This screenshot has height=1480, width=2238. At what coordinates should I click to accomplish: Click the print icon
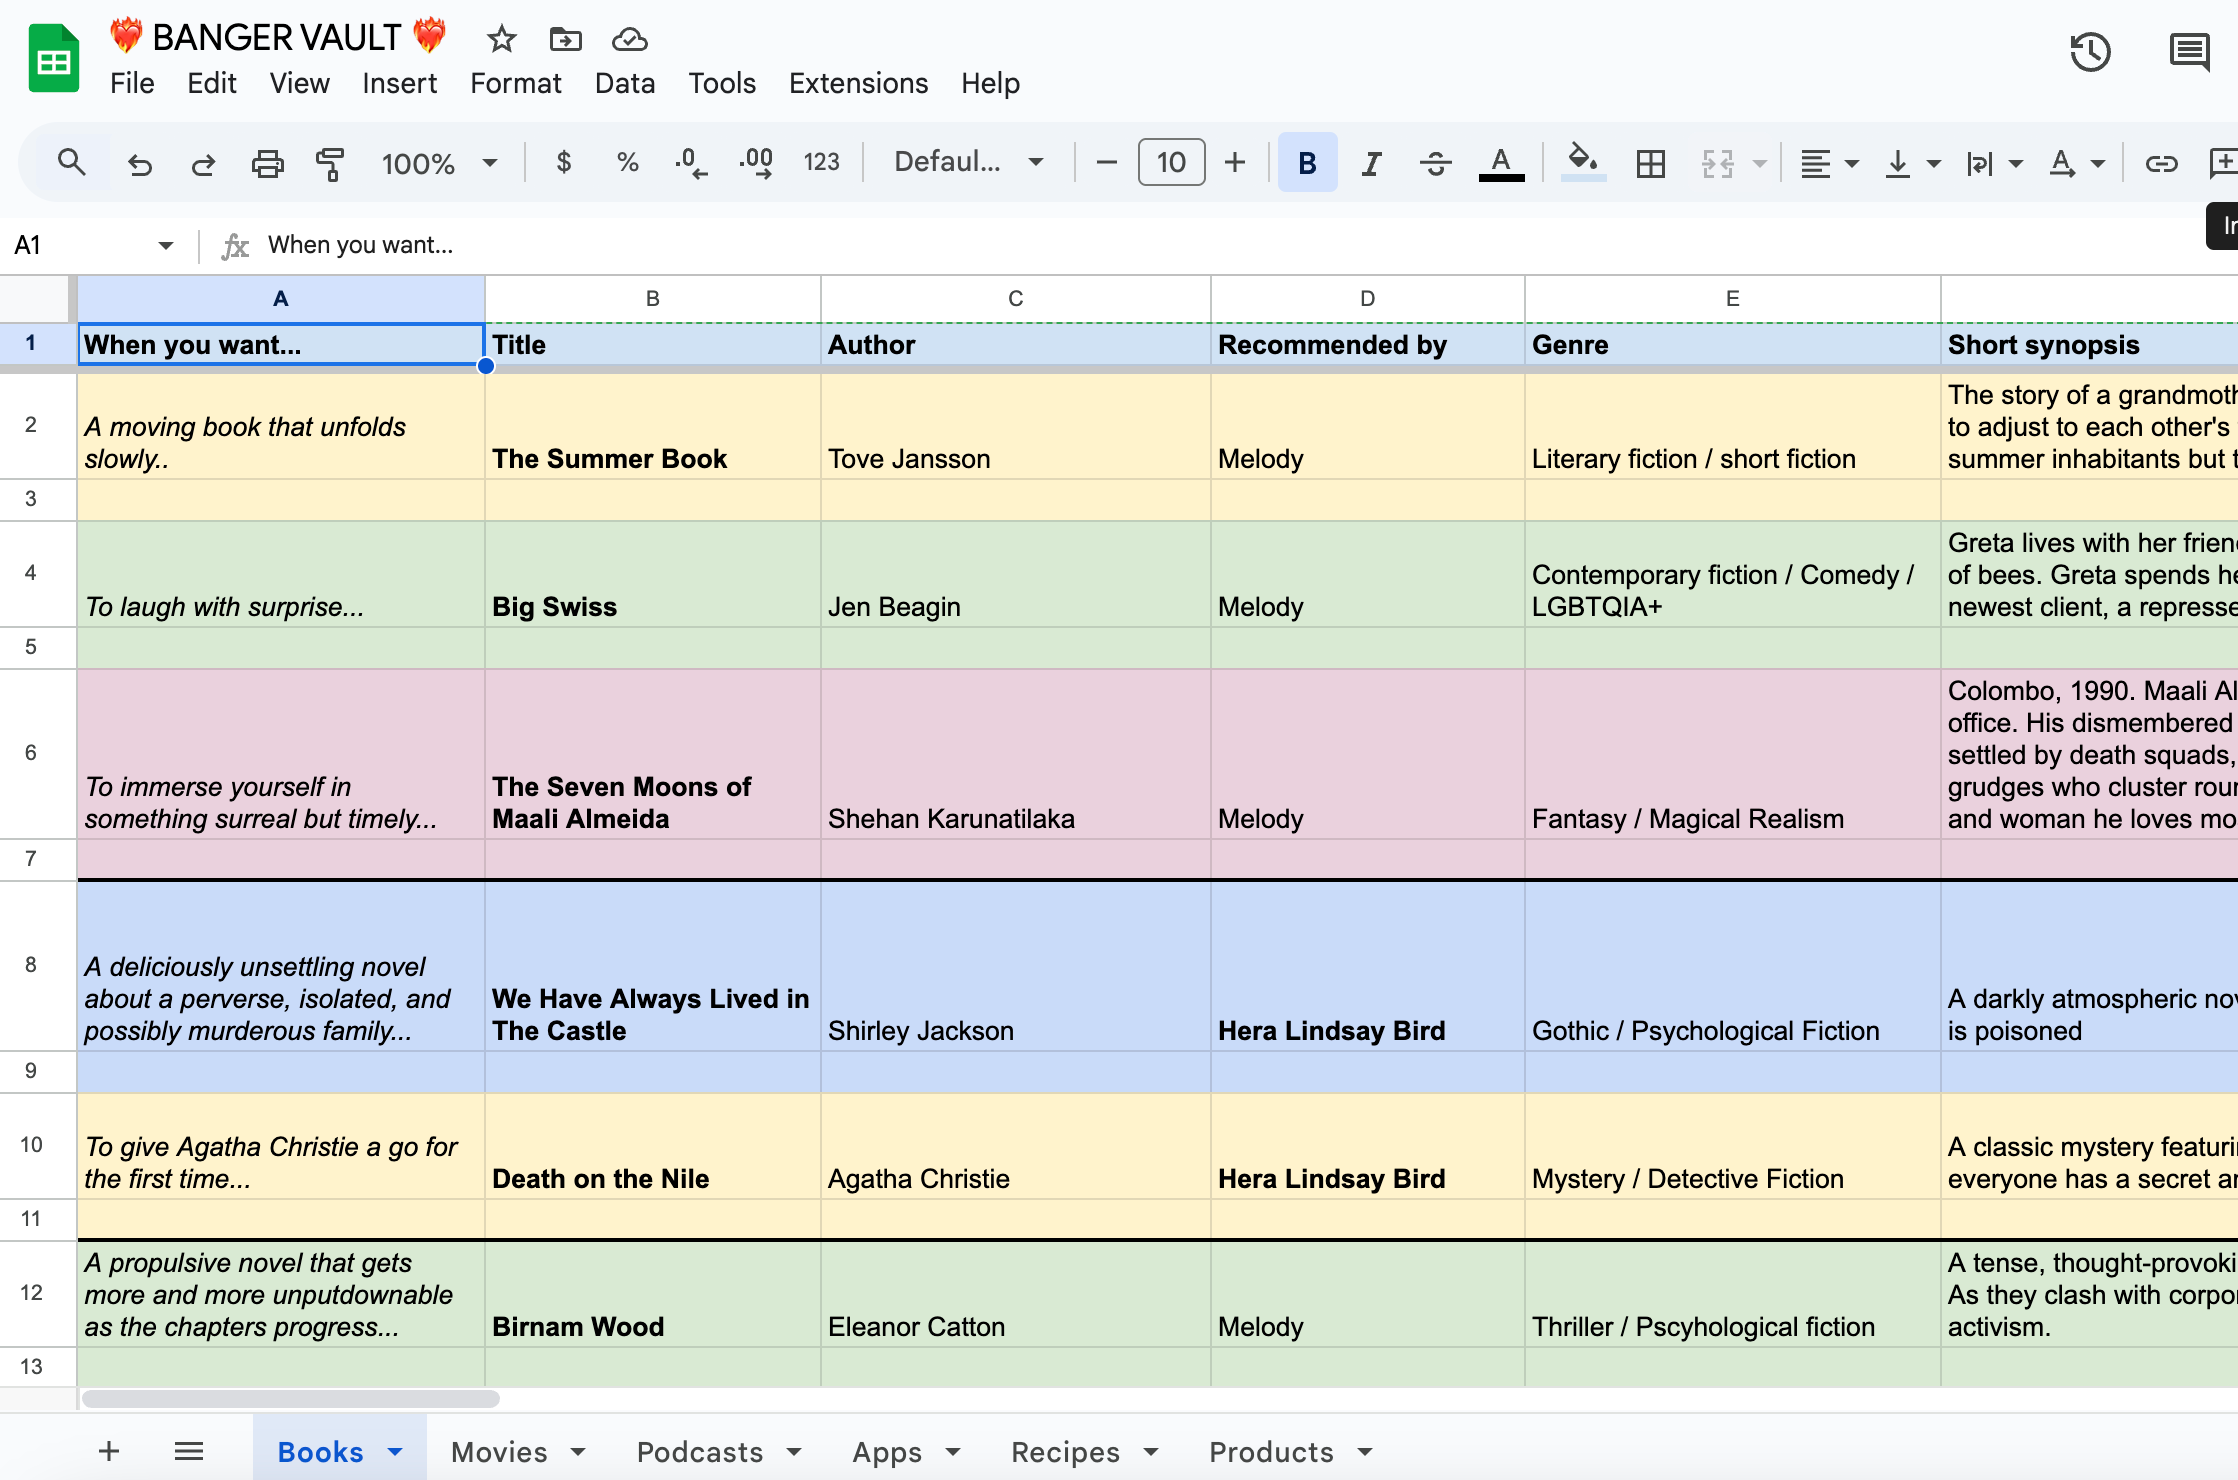tap(267, 163)
